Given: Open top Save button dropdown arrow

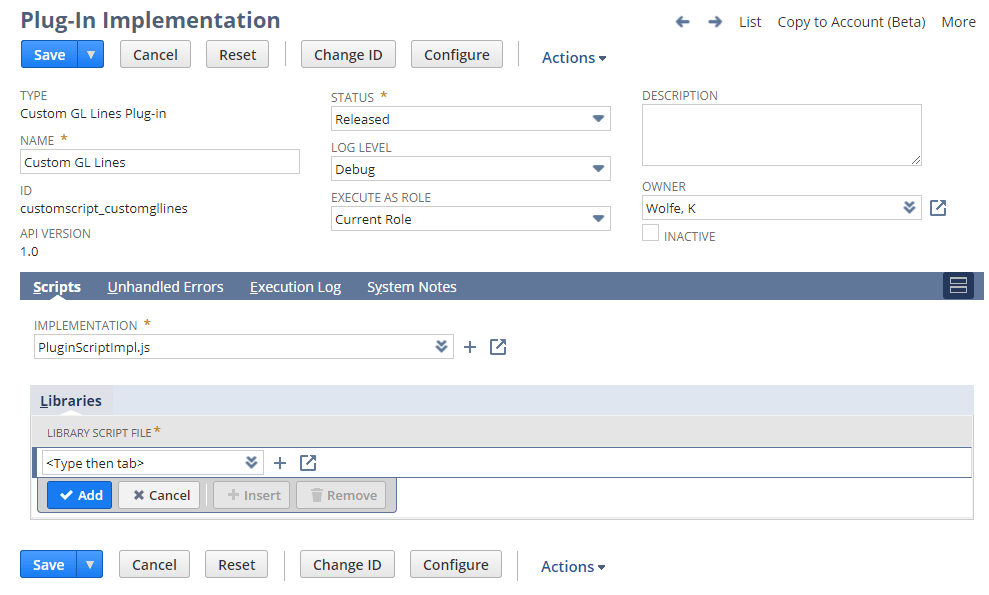Looking at the screenshot, I should point(91,54).
